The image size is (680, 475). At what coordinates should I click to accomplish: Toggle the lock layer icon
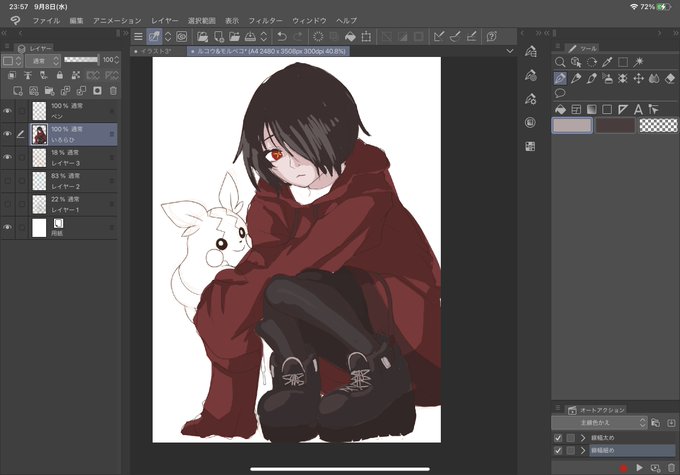60,75
